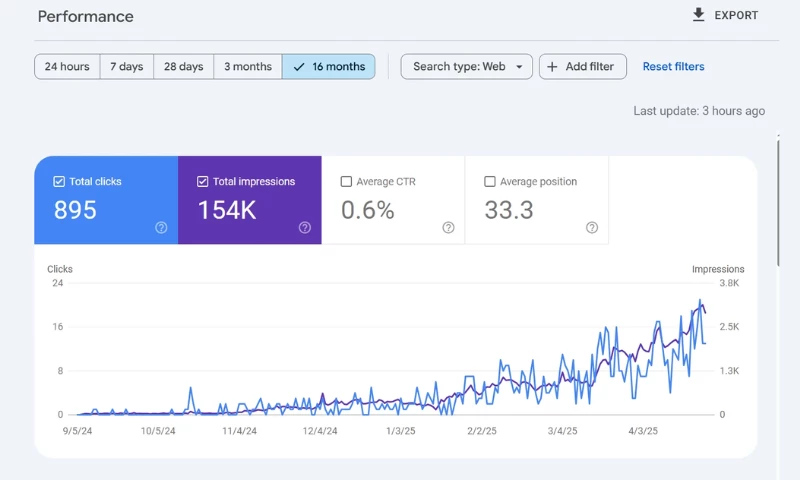Uncheck the Total impressions checkbox

tap(203, 182)
